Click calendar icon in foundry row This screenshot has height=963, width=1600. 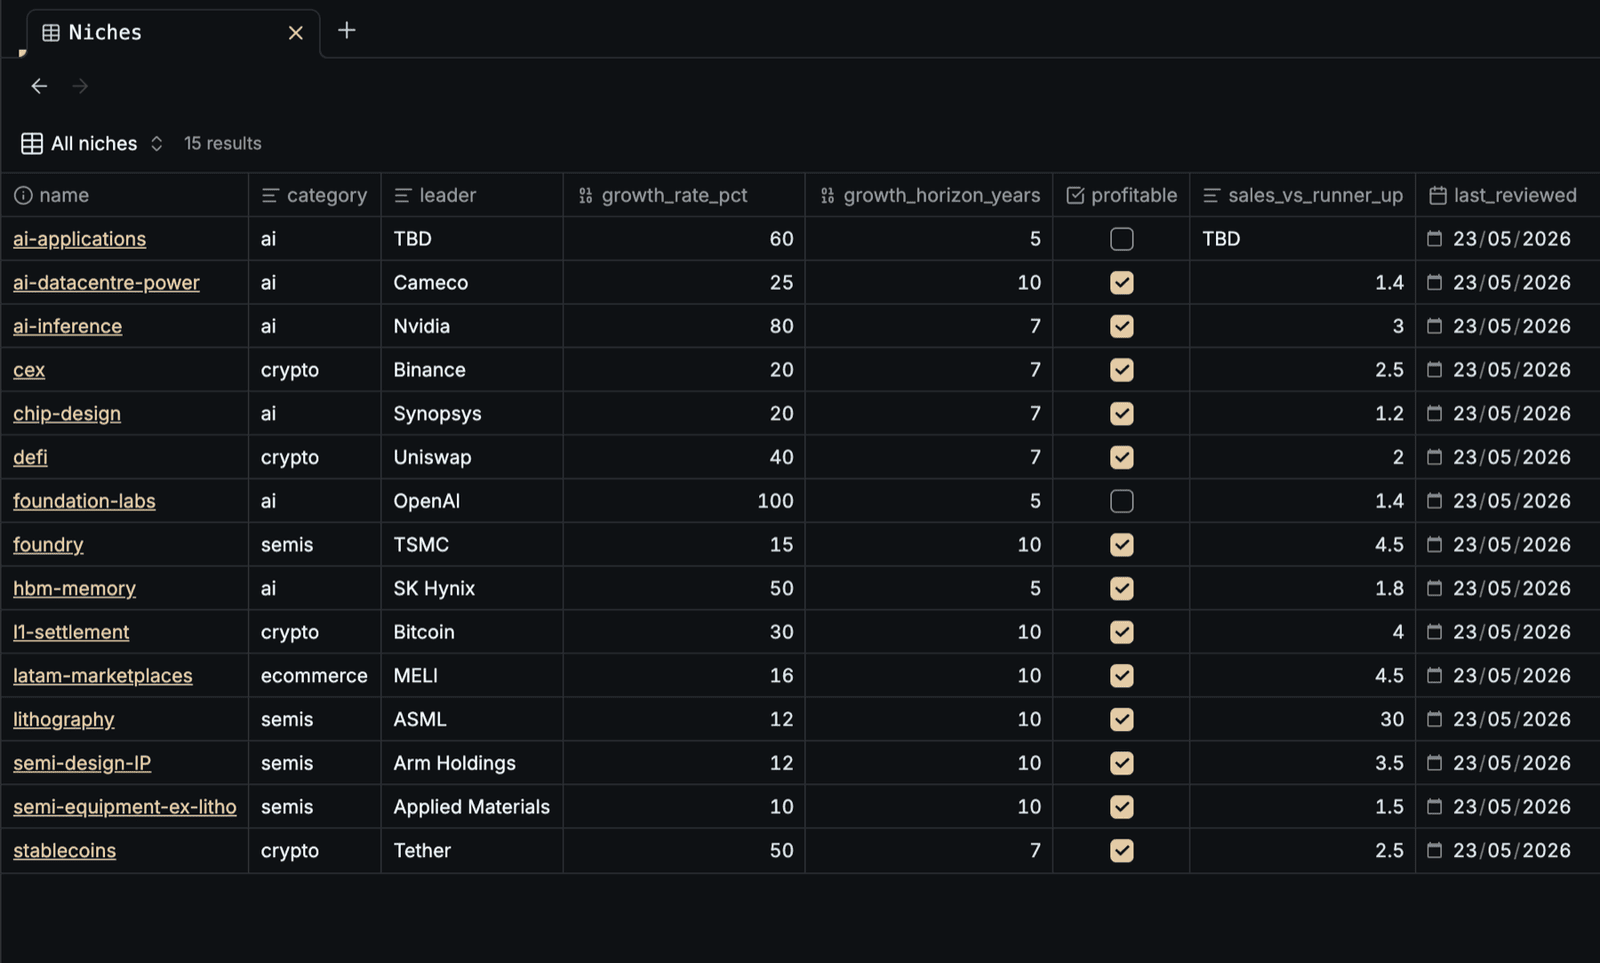(1434, 545)
